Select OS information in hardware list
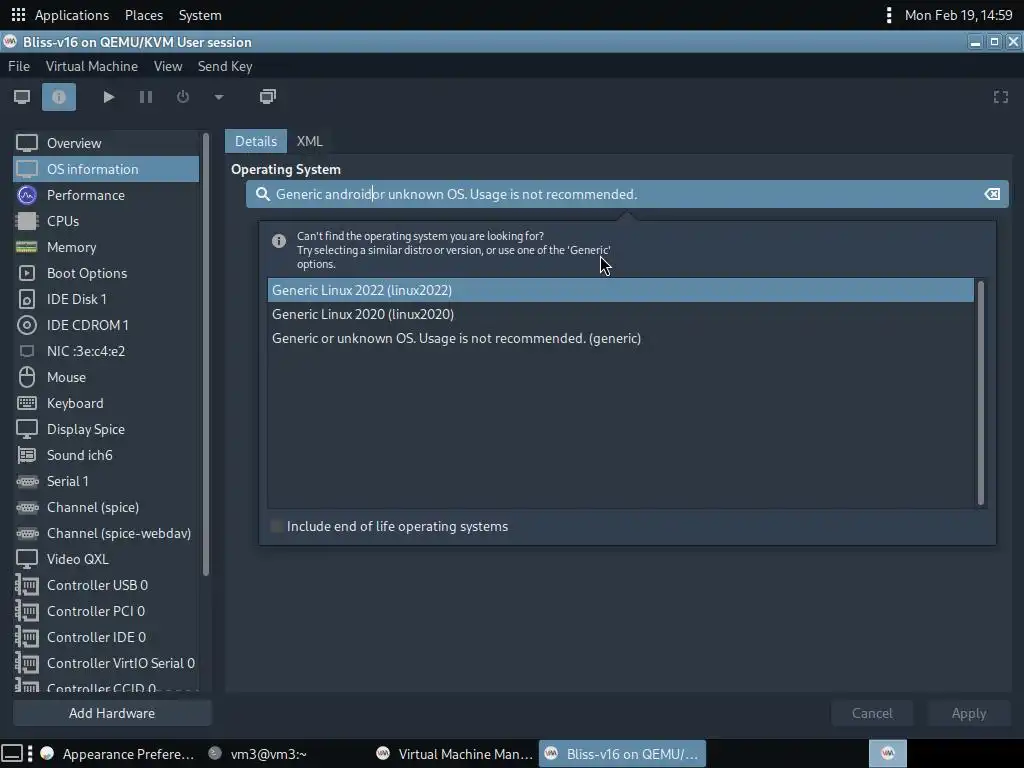The image size is (1024, 768). coord(106,169)
